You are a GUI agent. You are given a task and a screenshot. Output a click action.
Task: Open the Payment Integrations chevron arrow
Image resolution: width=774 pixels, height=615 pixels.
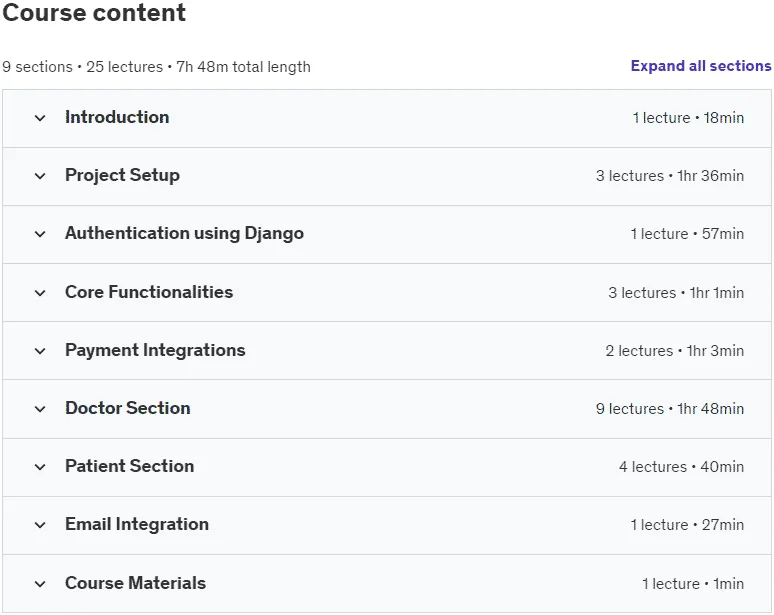click(40, 351)
